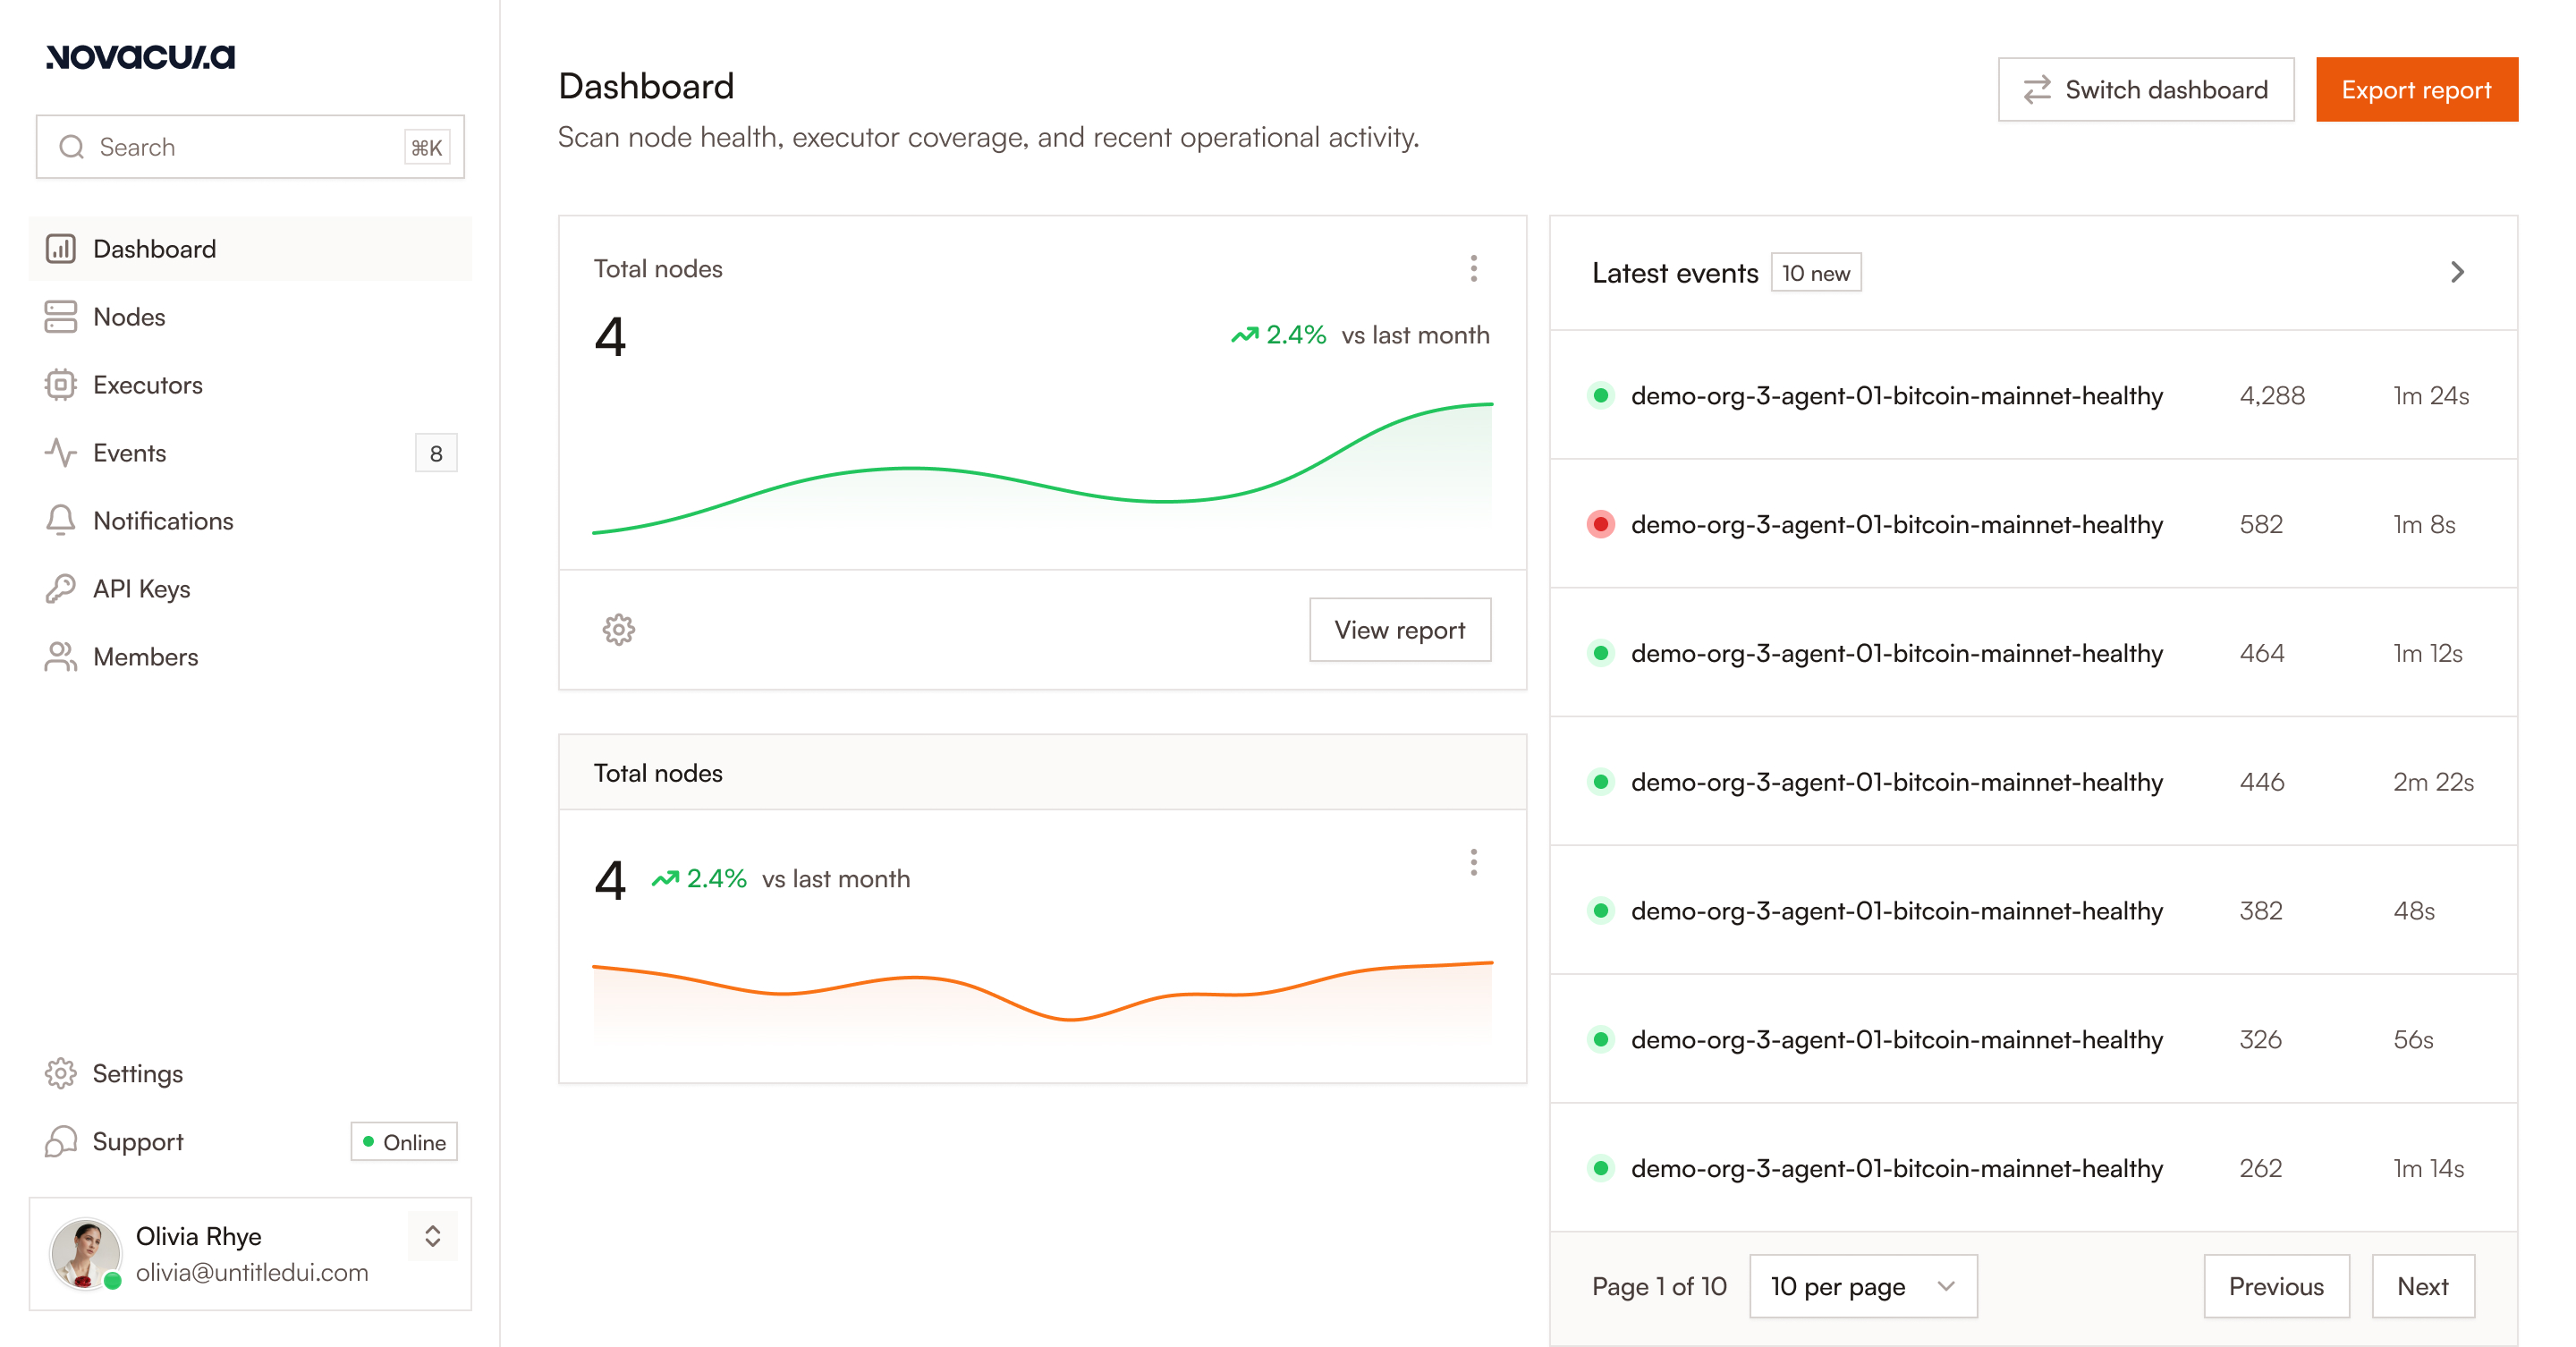Click Switch dashboard button
Image resolution: width=2576 pixels, height=1347 pixels.
pos(2145,90)
